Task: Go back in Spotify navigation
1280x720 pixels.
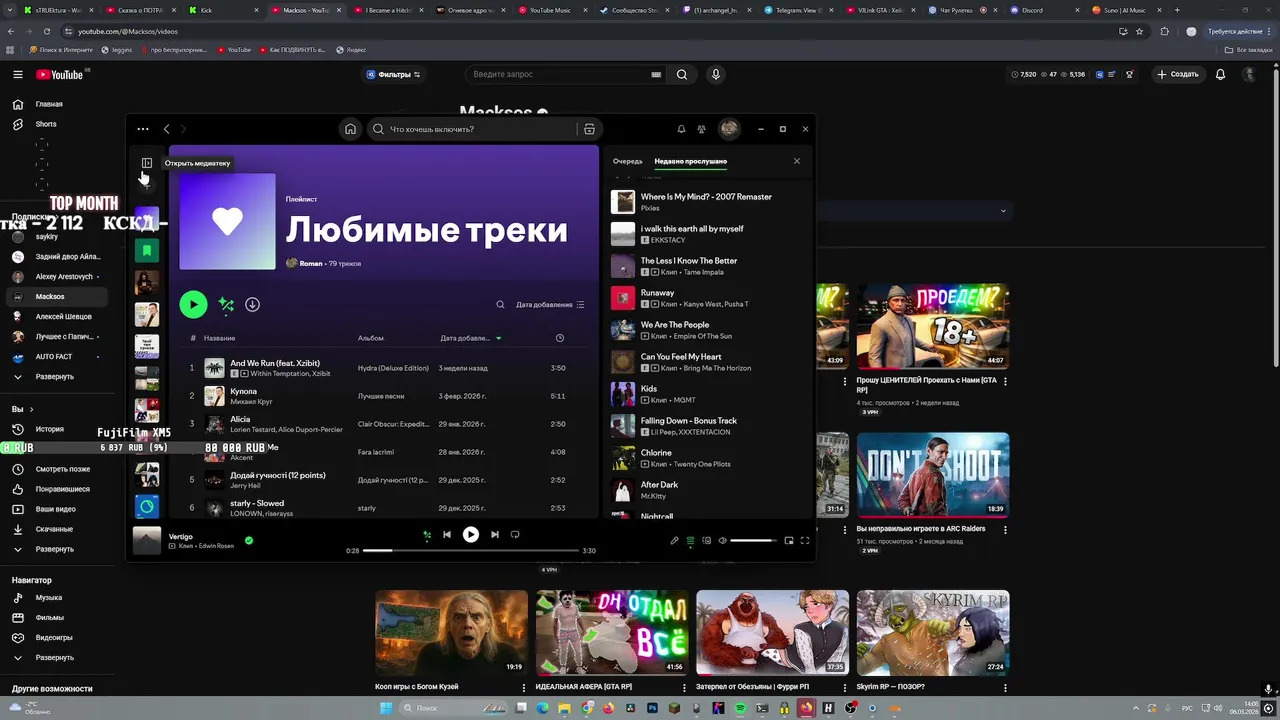Action: pos(167,129)
